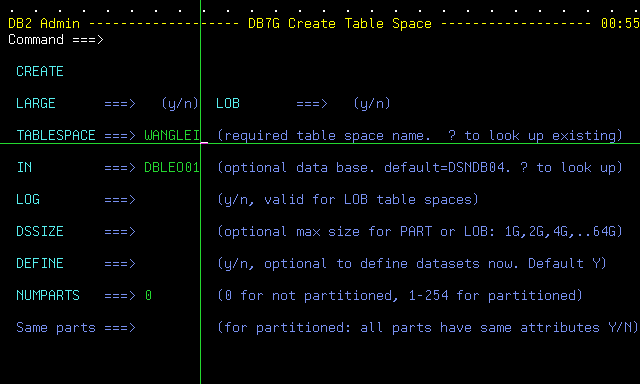
Task: Click the LARGE field label
Action: (36, 104)
